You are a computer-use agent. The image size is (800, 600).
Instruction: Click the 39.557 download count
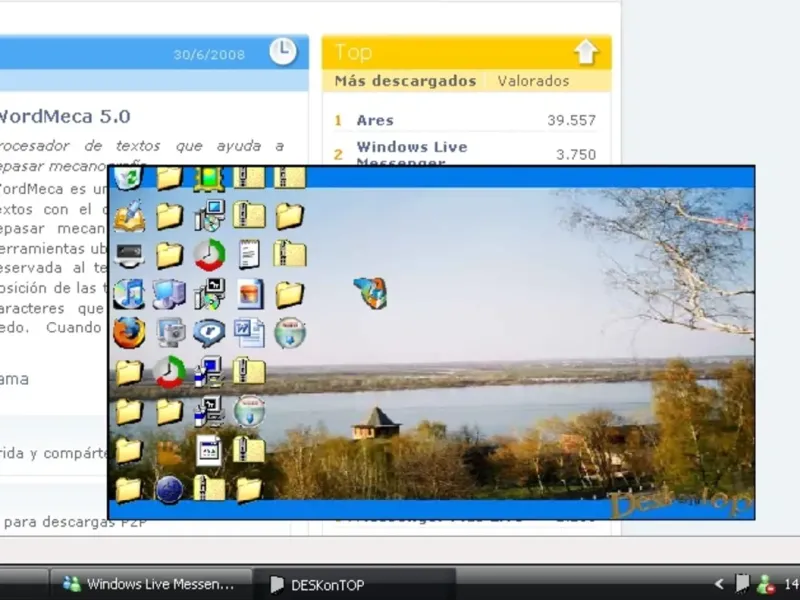(x=571, y=120)
